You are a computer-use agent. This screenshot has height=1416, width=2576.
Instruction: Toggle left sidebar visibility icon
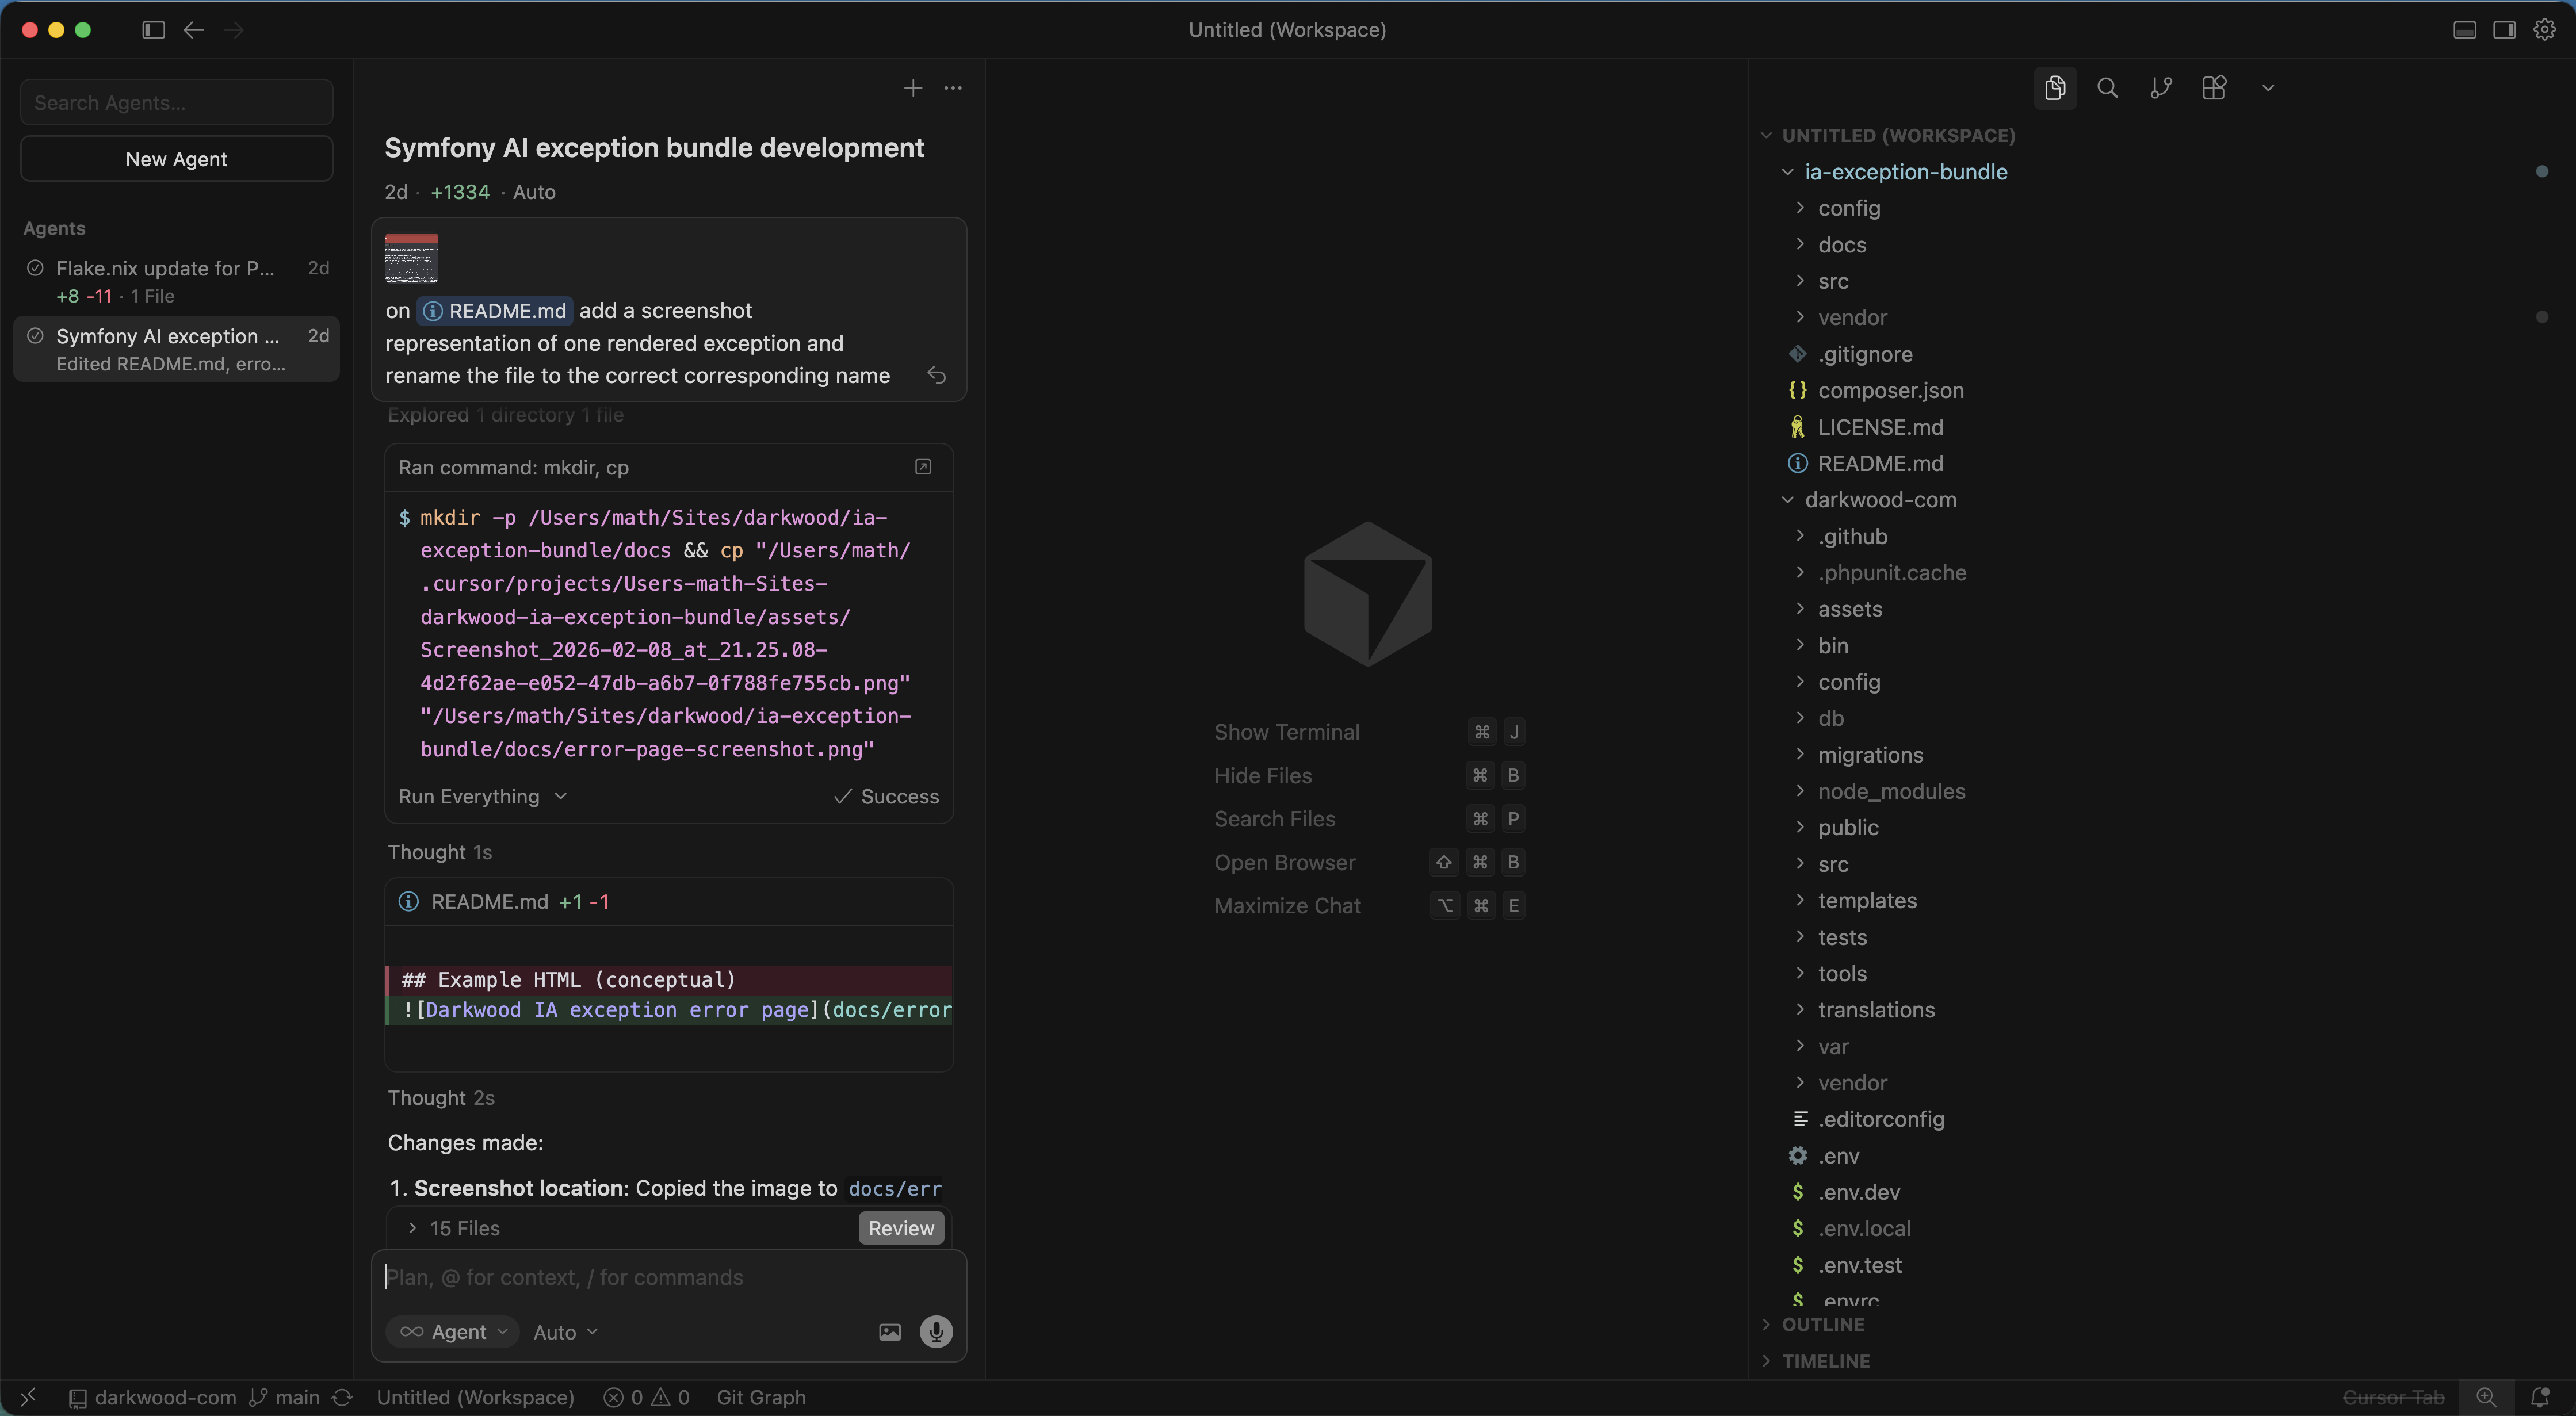[153, 30]
